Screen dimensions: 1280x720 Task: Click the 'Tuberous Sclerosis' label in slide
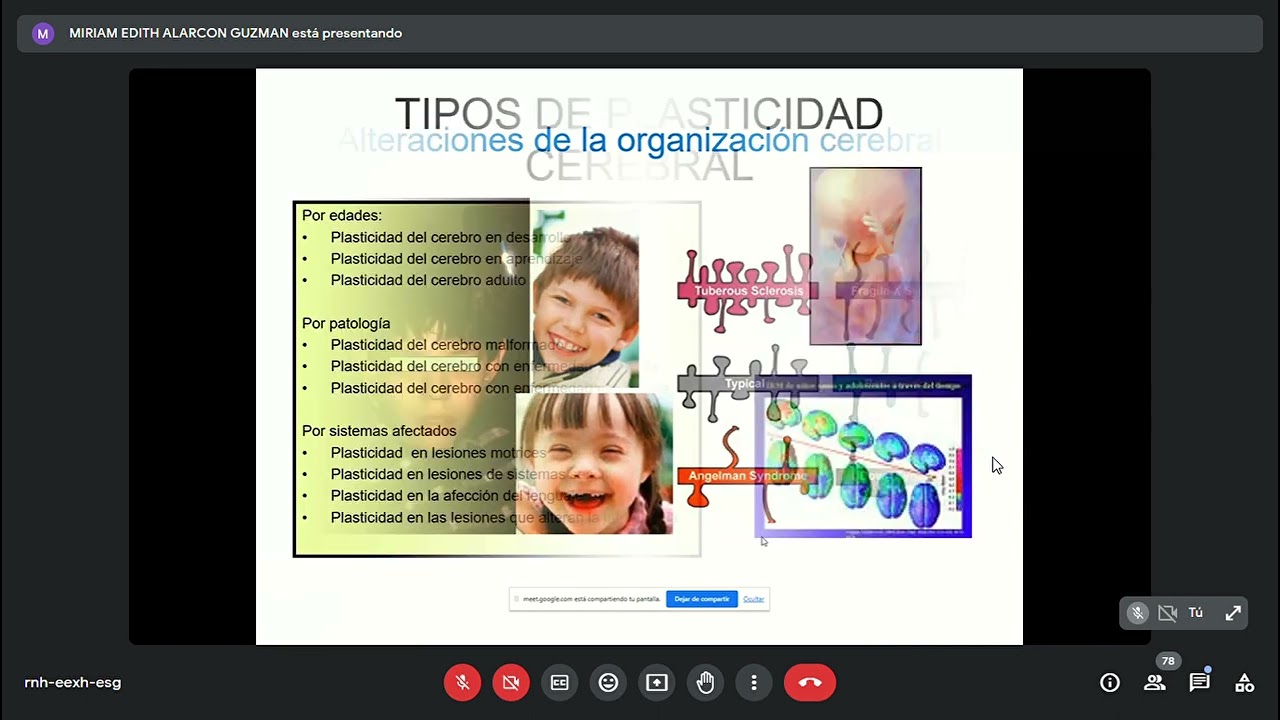[x=748, y=291]
